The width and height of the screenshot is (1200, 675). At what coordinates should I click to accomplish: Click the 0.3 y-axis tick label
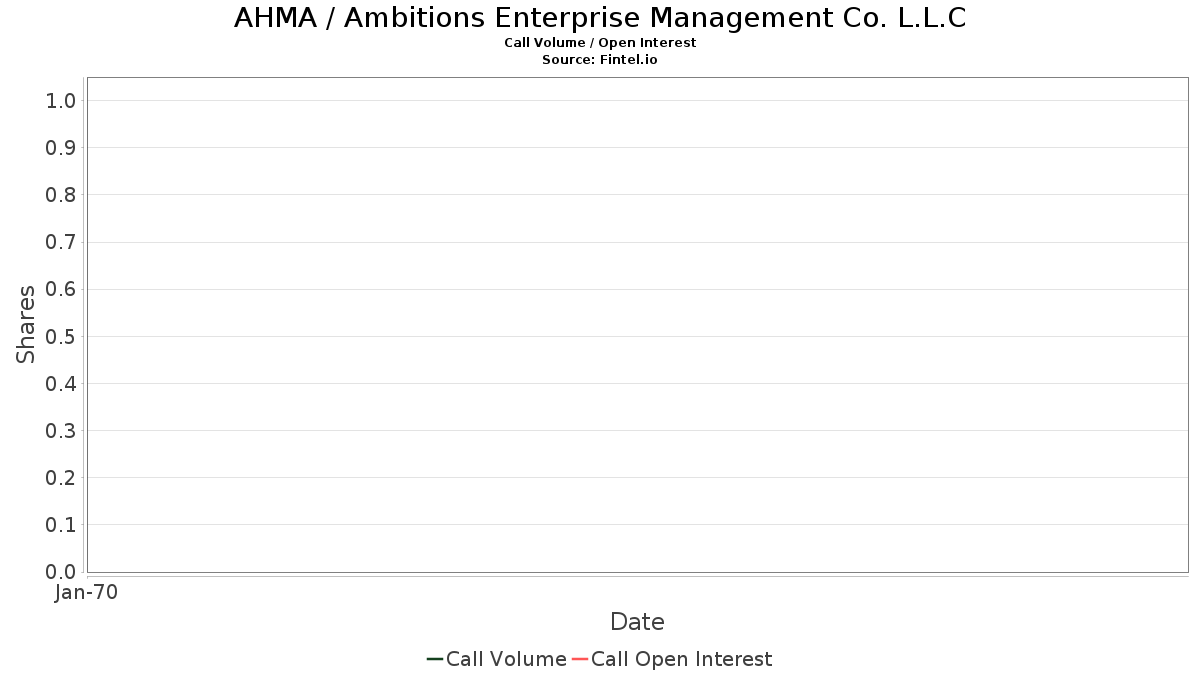coord(61,431)
